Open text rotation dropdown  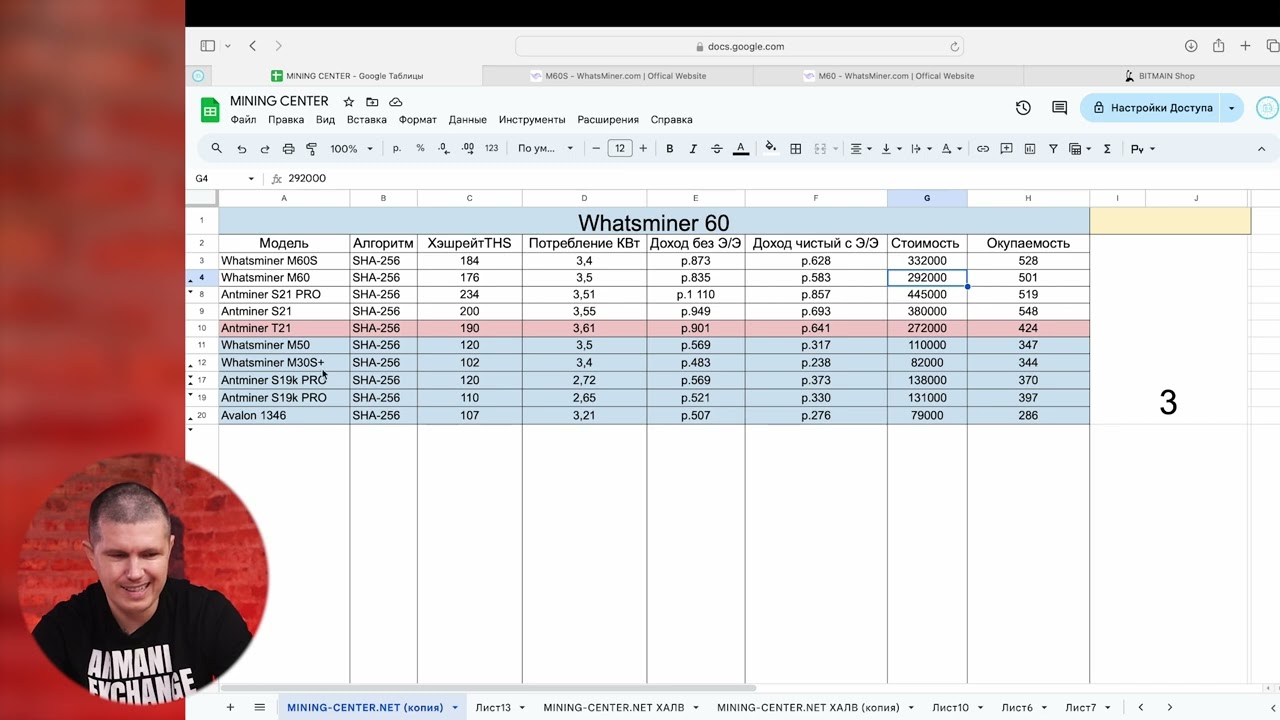951,149
